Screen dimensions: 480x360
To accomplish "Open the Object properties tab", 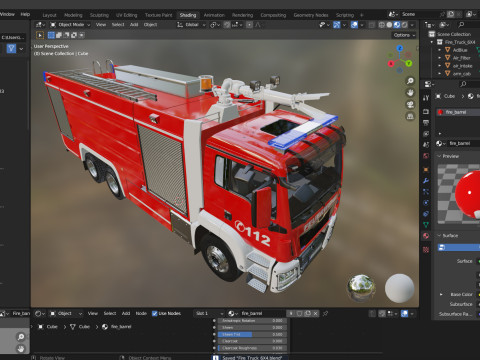I will click(426, 169).
